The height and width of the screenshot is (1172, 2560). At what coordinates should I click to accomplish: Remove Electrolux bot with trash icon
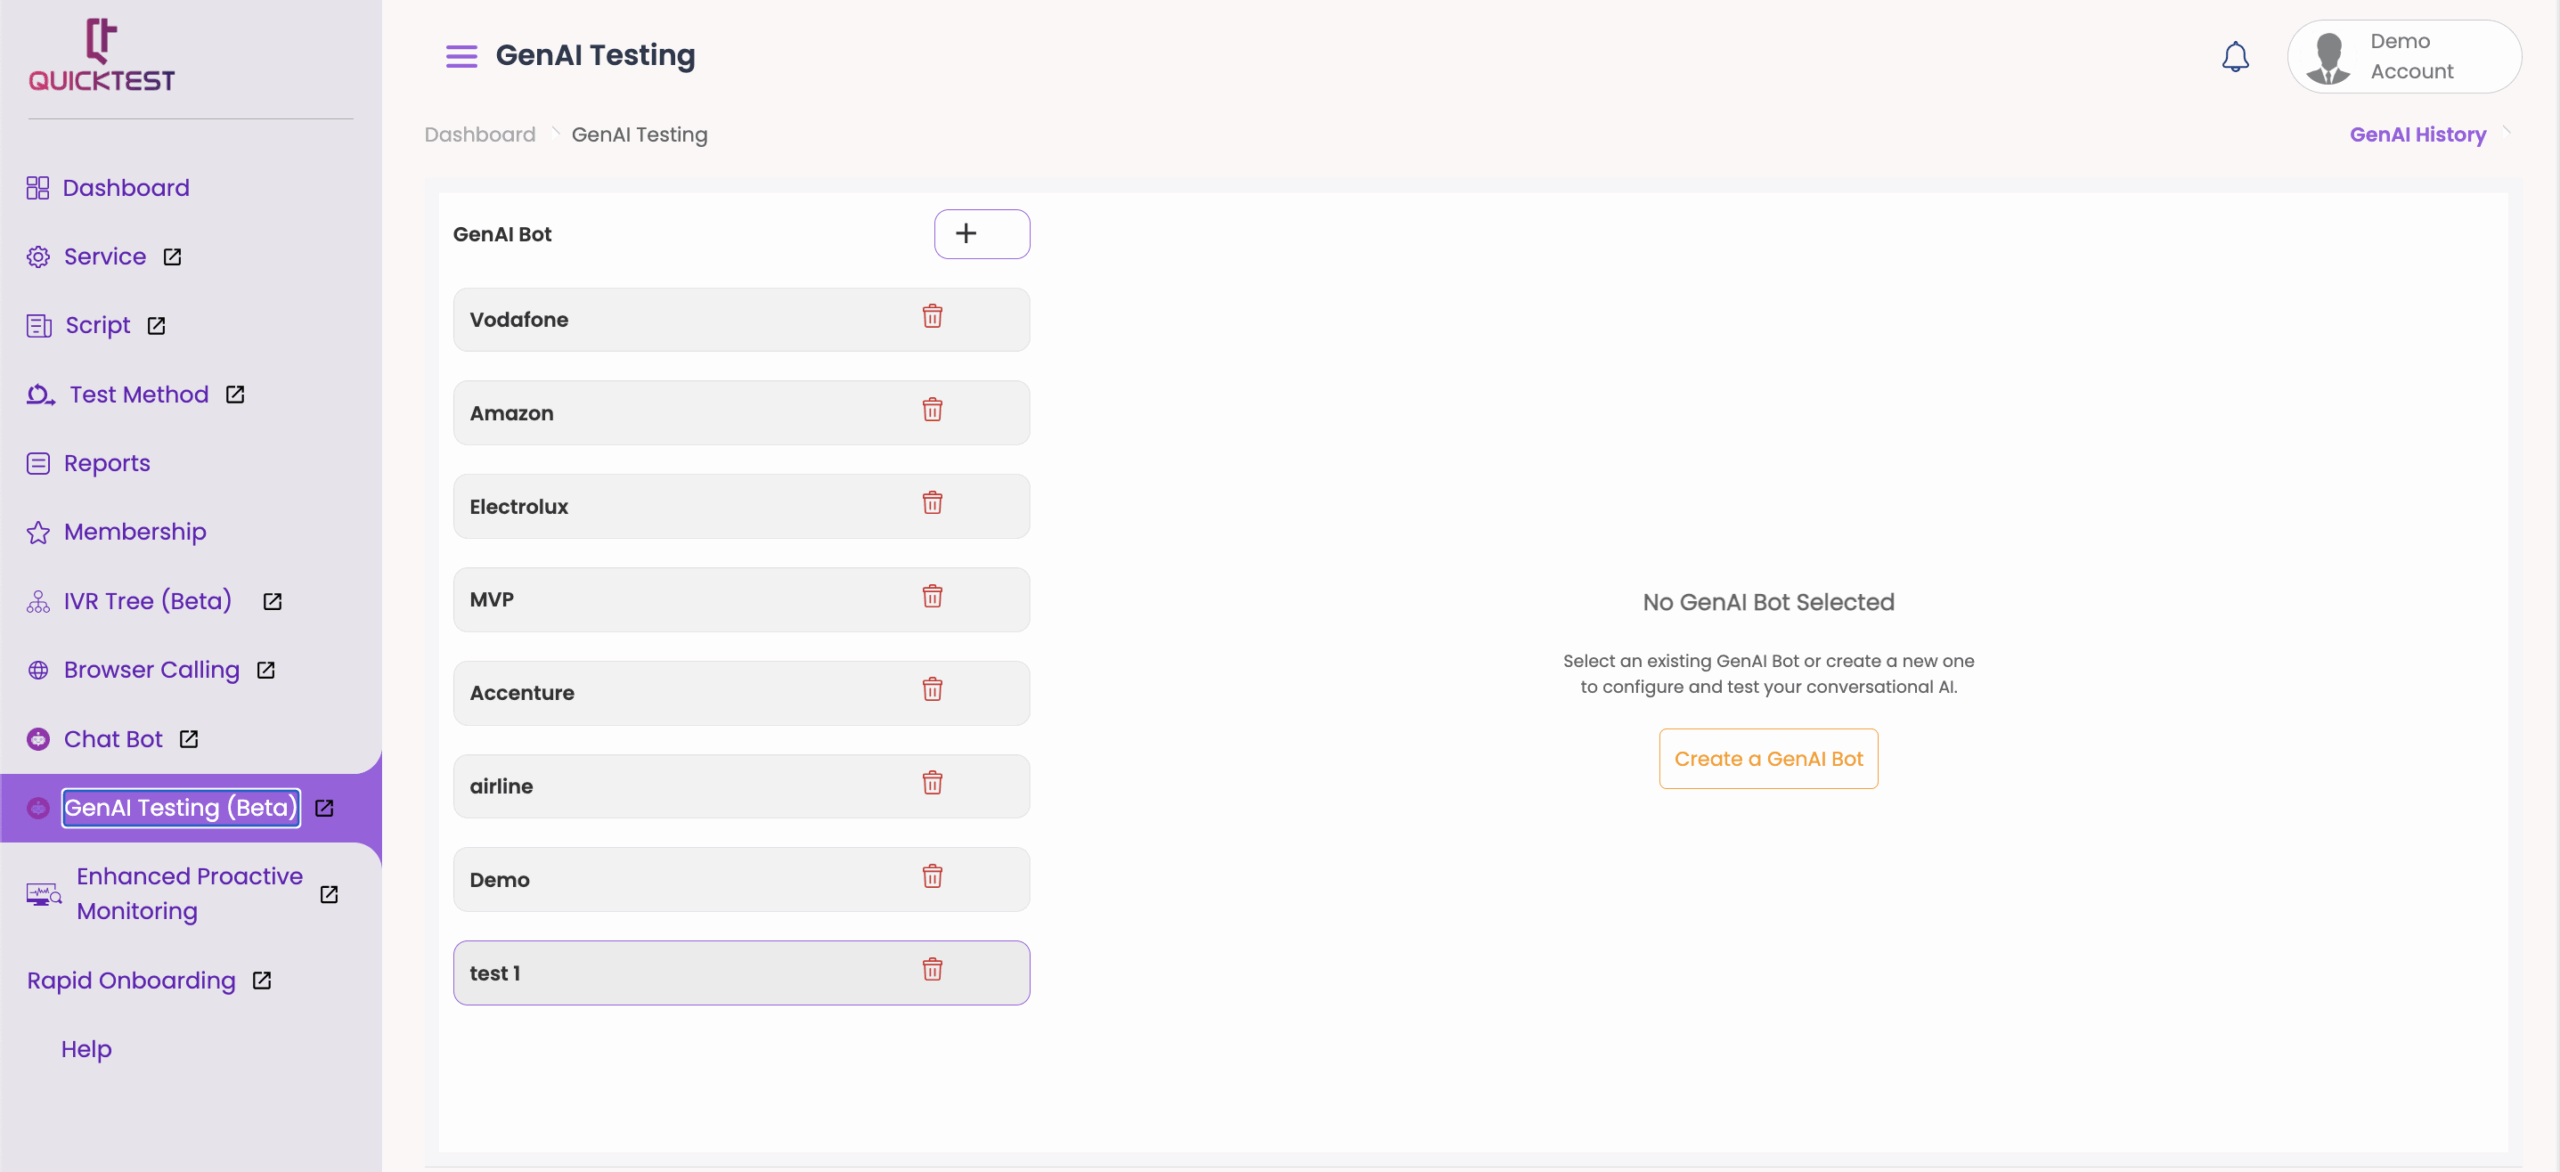click(x=932, y=503)
